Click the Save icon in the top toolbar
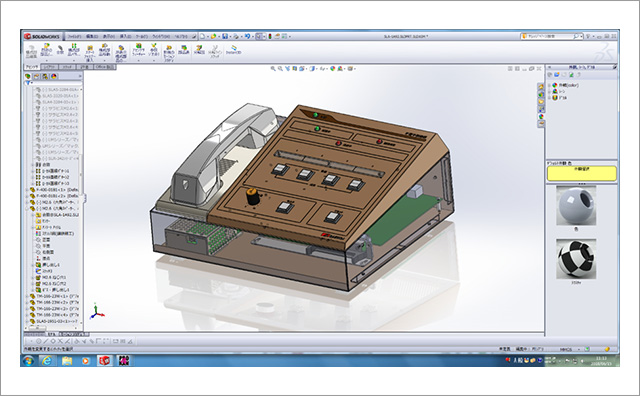This screenshot has height=396, width=640. 225,36
